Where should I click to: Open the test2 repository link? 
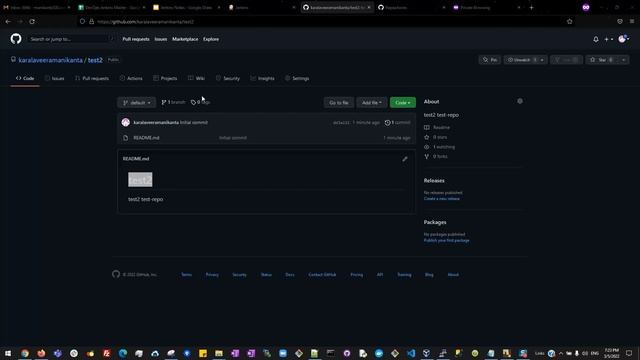click(95, 60)
